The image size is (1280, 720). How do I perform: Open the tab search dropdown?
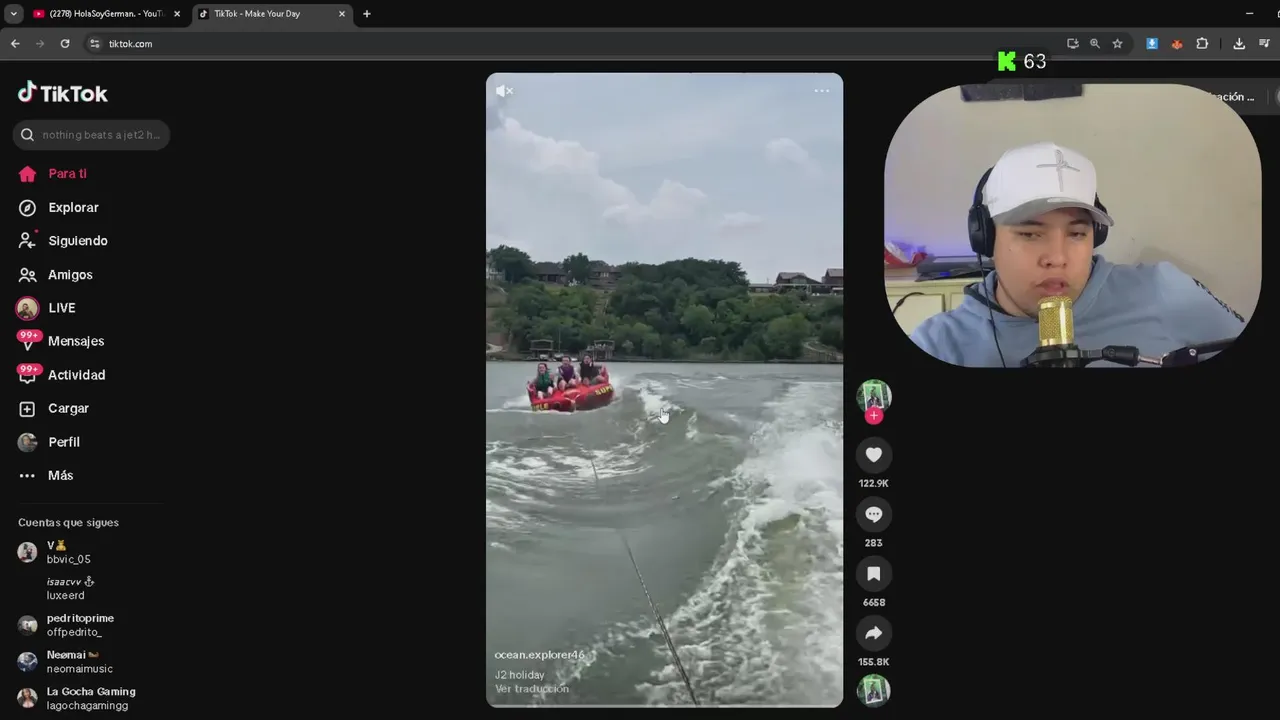pos(13,14)
